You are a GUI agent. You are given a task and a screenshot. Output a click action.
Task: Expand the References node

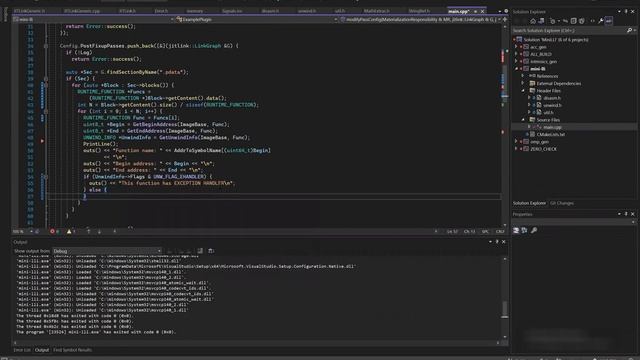tap(523, 76)
